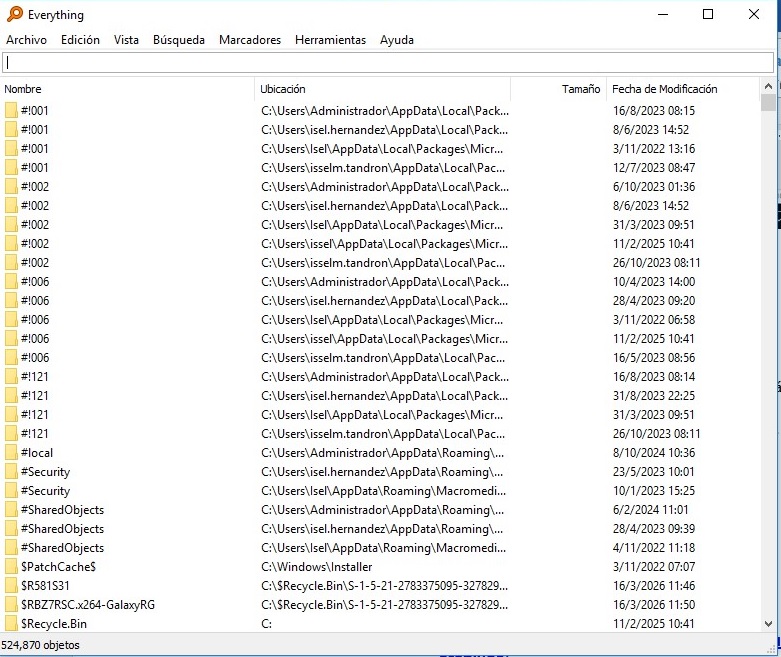
Task: Click folder icon of #!121 dated 16/8/2023 08:14
Action: pos(11,376)
